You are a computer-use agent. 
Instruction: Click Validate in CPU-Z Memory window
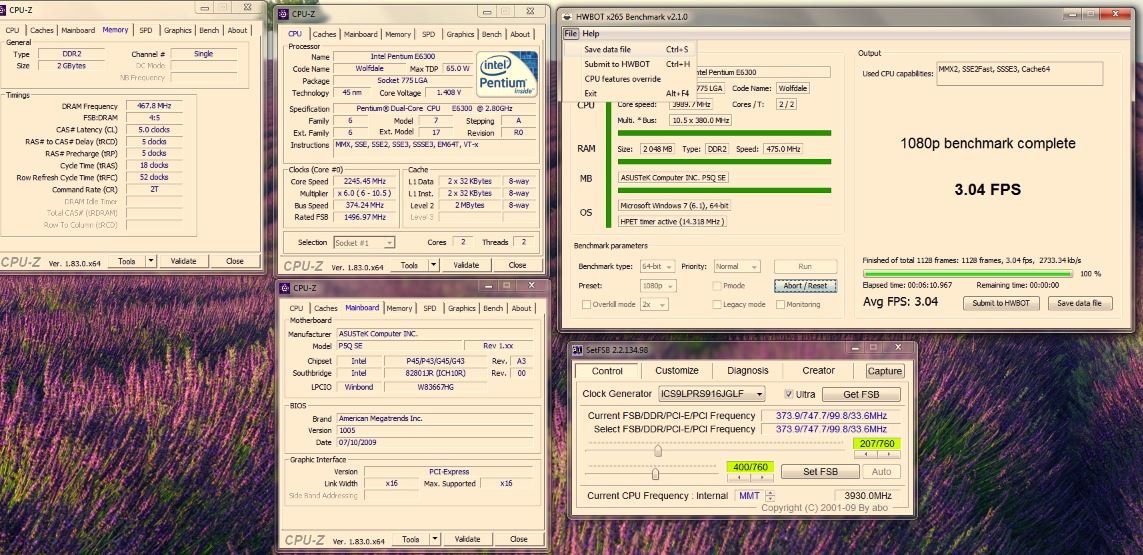pyautogui.click(x=183, y=261)
